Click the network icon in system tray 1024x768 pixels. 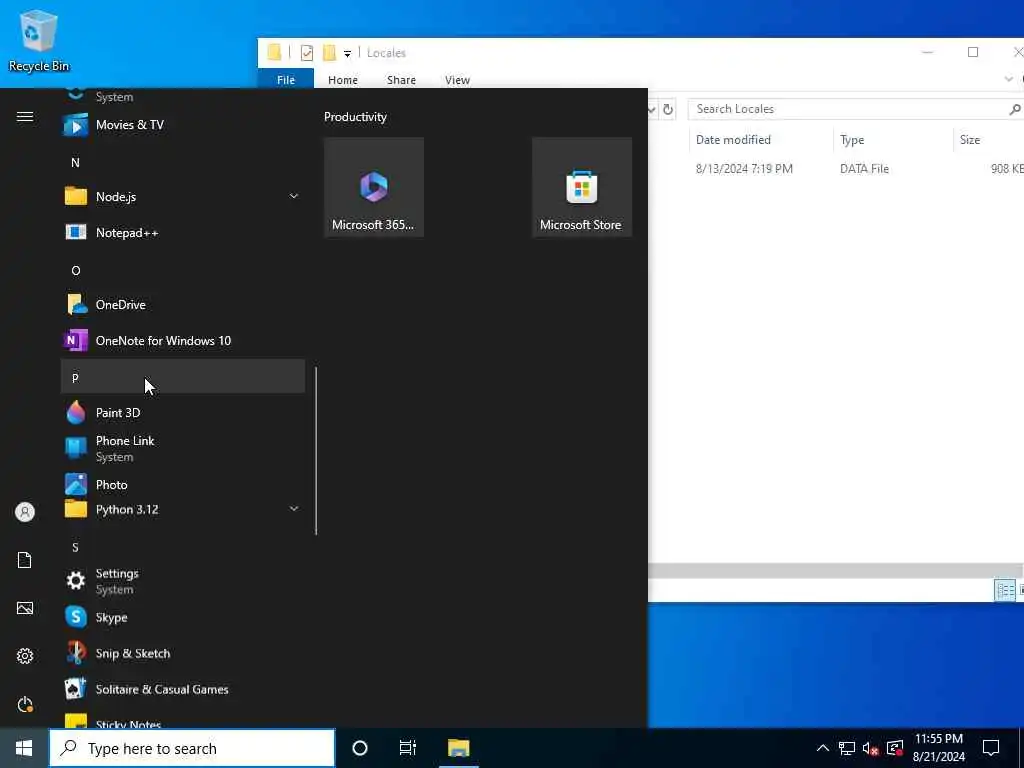(847, 748)
